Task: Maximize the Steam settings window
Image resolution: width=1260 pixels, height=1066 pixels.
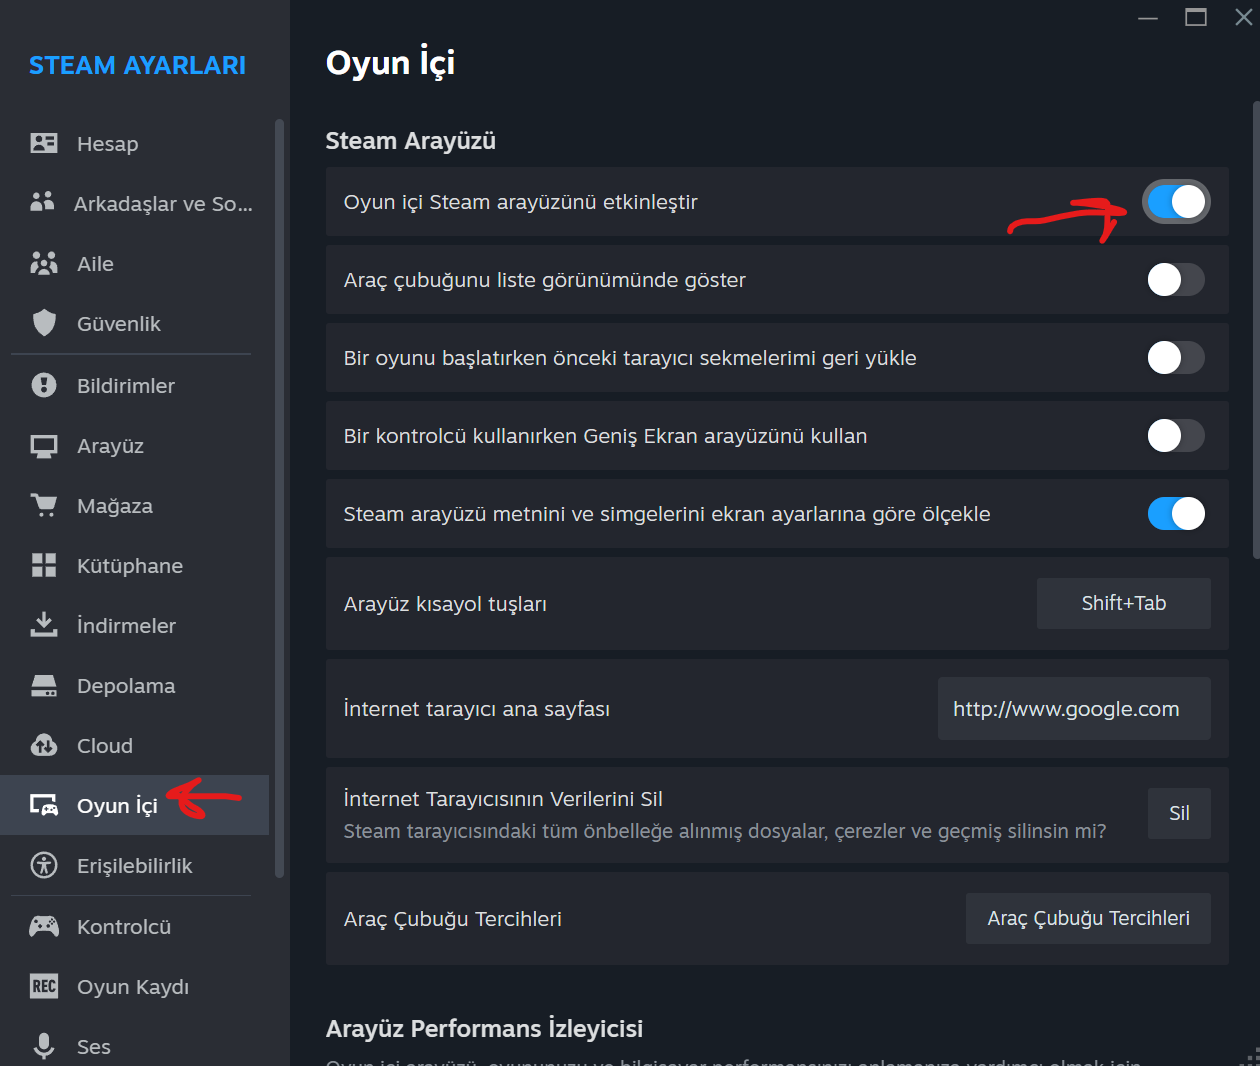Action: pos(1196,17)
